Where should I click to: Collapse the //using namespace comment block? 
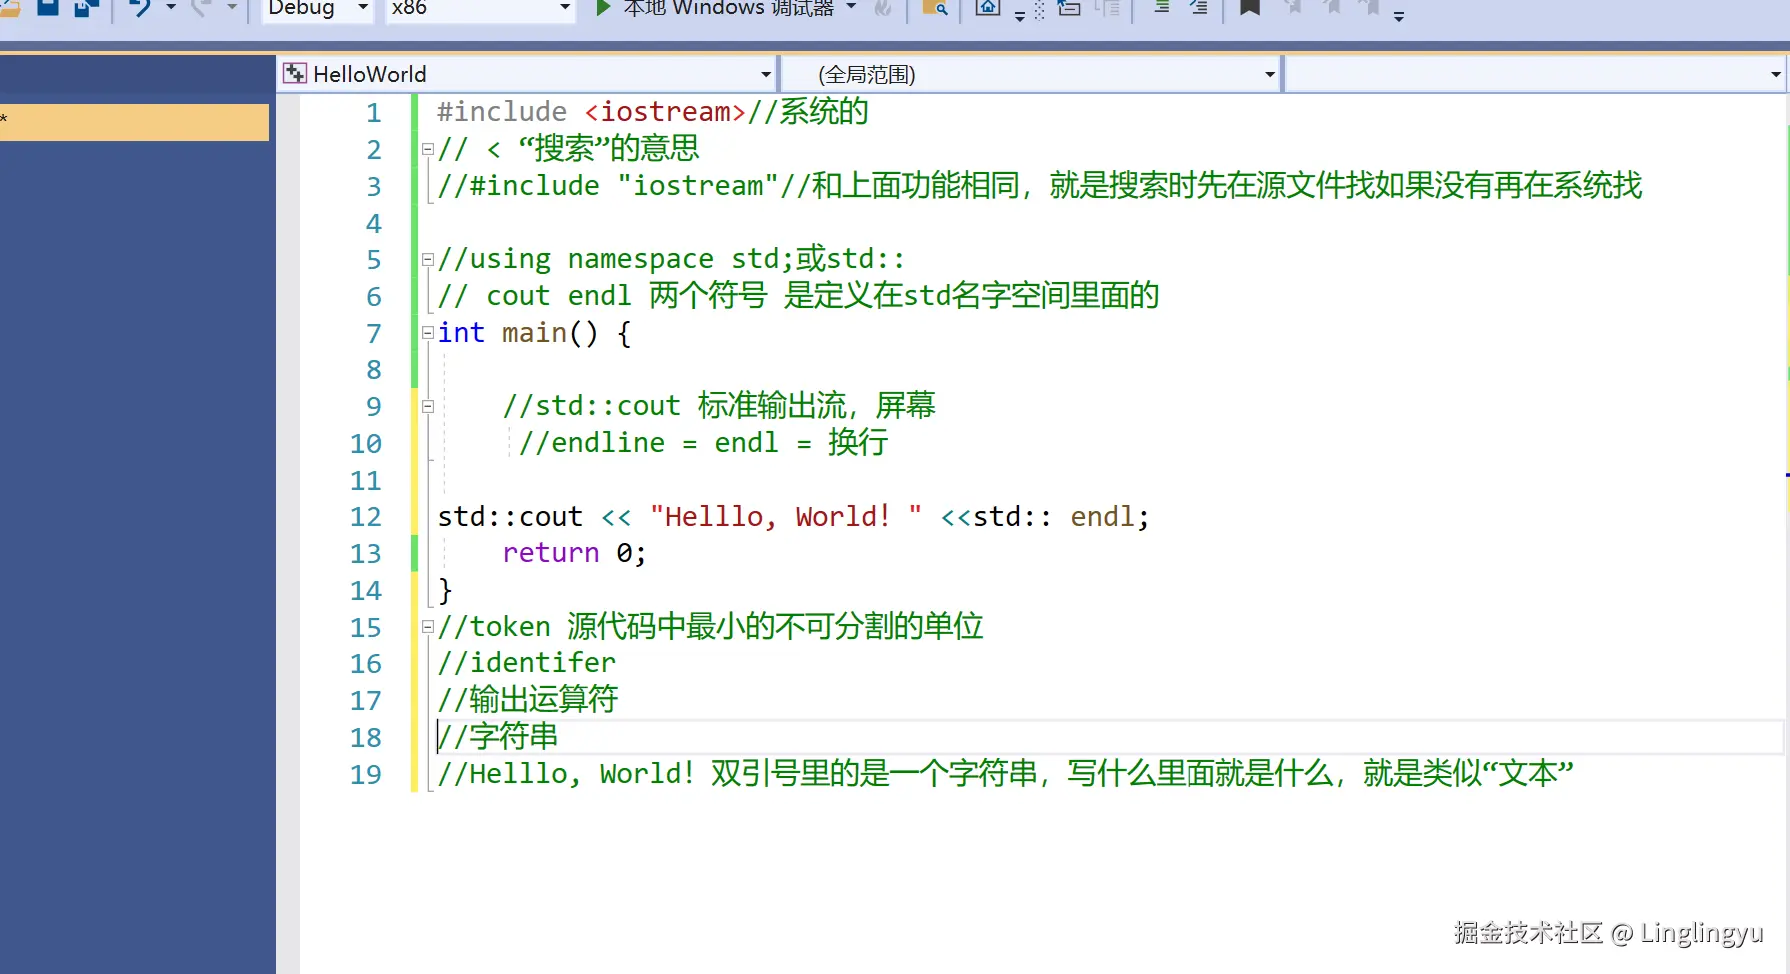click(x=428, y=259)
